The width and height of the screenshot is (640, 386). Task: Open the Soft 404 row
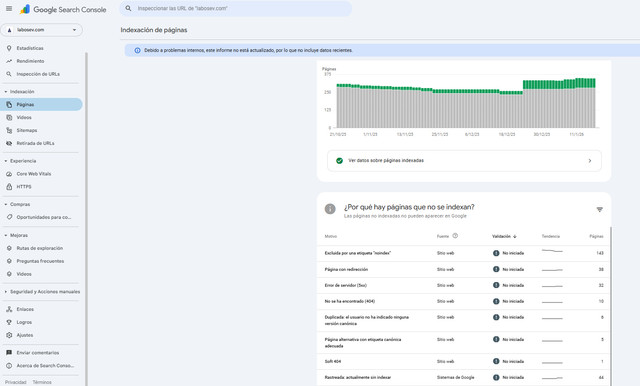[464, 362]
